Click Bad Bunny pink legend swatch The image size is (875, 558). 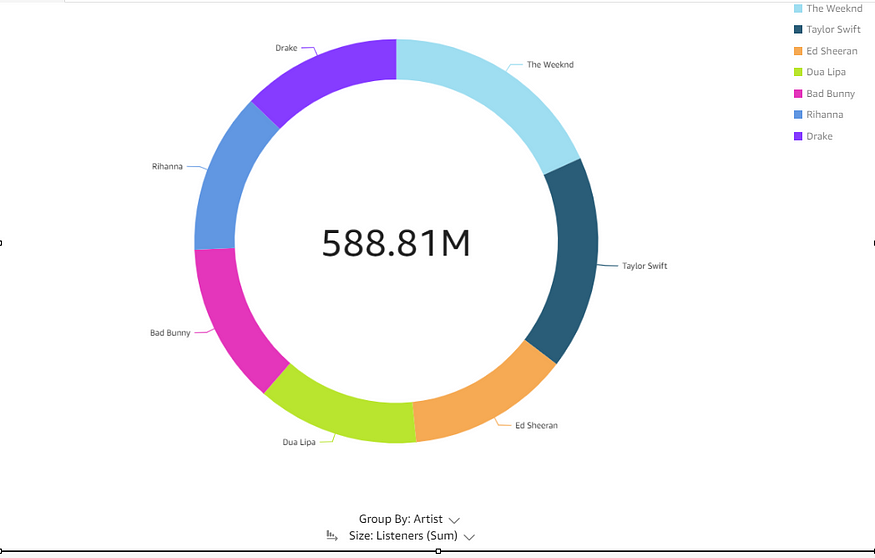[798, 93]
